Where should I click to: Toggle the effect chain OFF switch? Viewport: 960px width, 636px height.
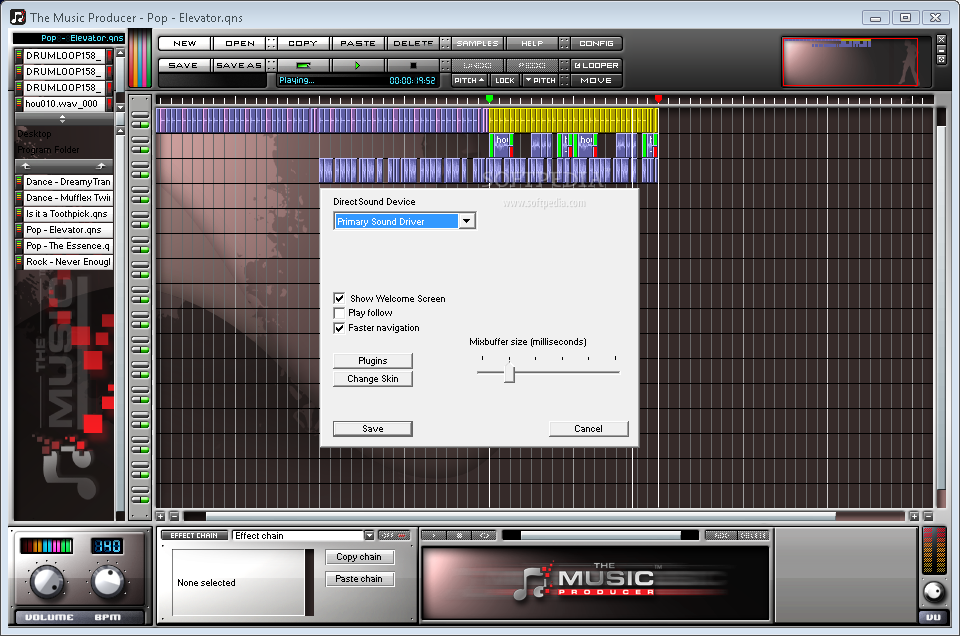pyautogui.click(x=394, y=536)
